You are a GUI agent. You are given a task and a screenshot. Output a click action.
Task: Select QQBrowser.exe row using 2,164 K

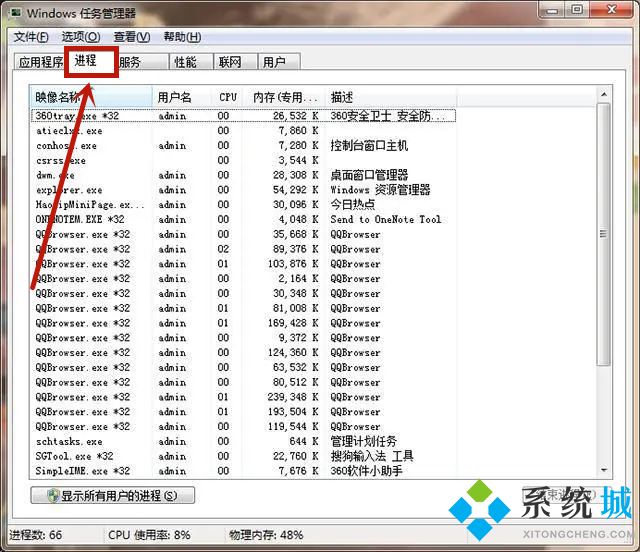click(x=243, y=279)
